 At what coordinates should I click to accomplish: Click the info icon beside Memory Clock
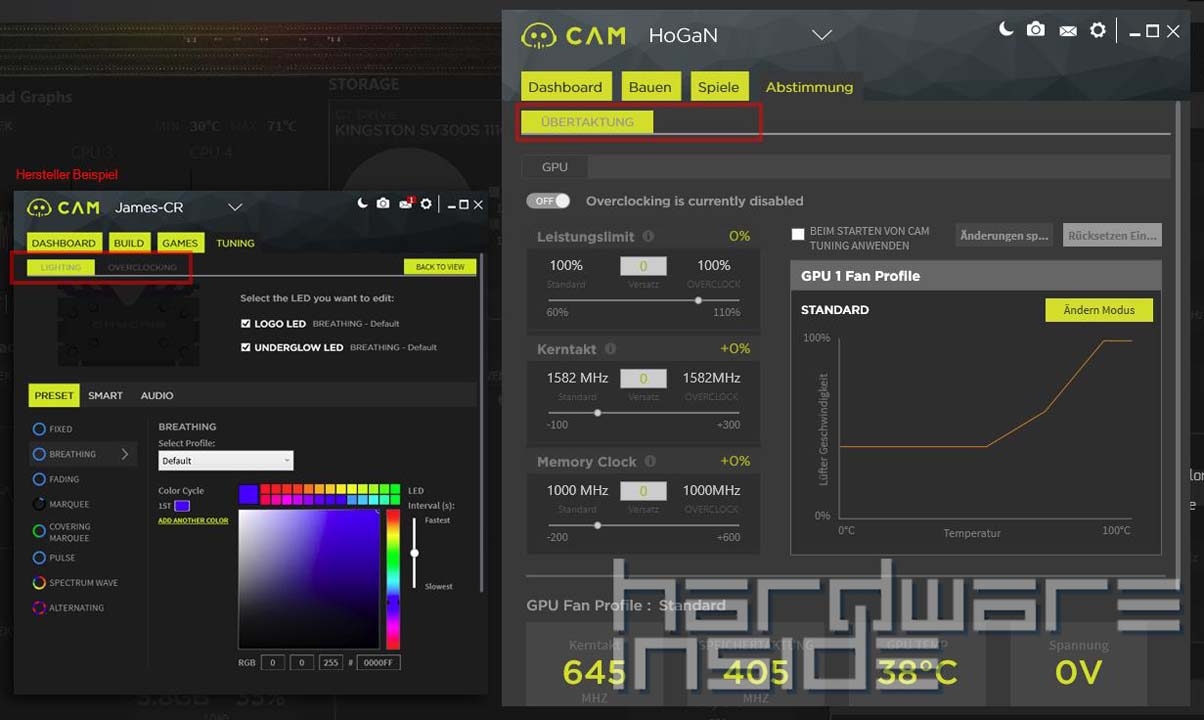[x=650, y=461]
